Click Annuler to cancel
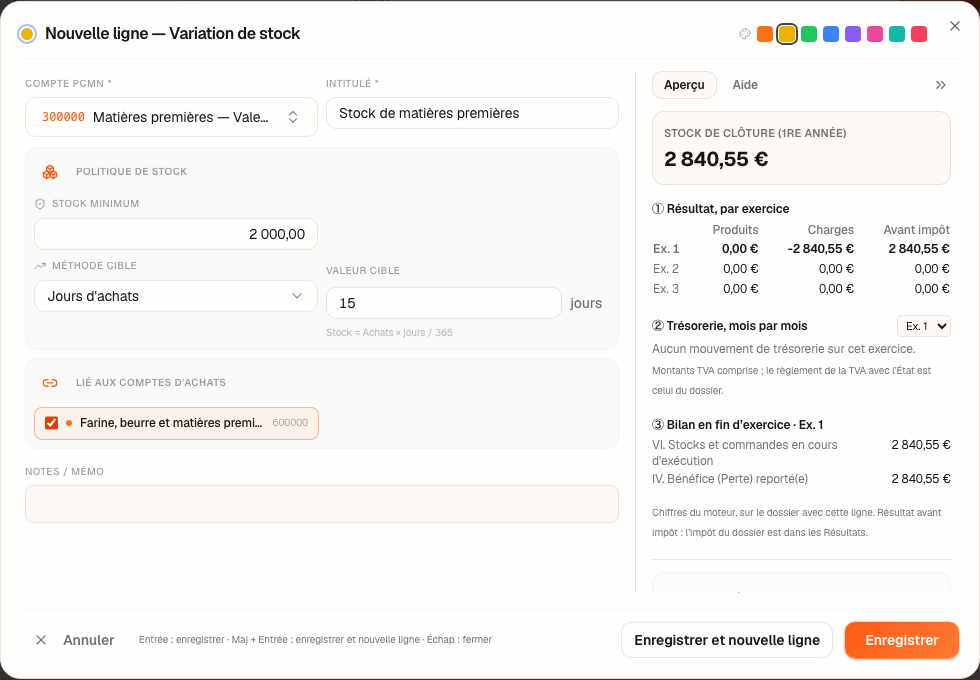 [89, 640]
